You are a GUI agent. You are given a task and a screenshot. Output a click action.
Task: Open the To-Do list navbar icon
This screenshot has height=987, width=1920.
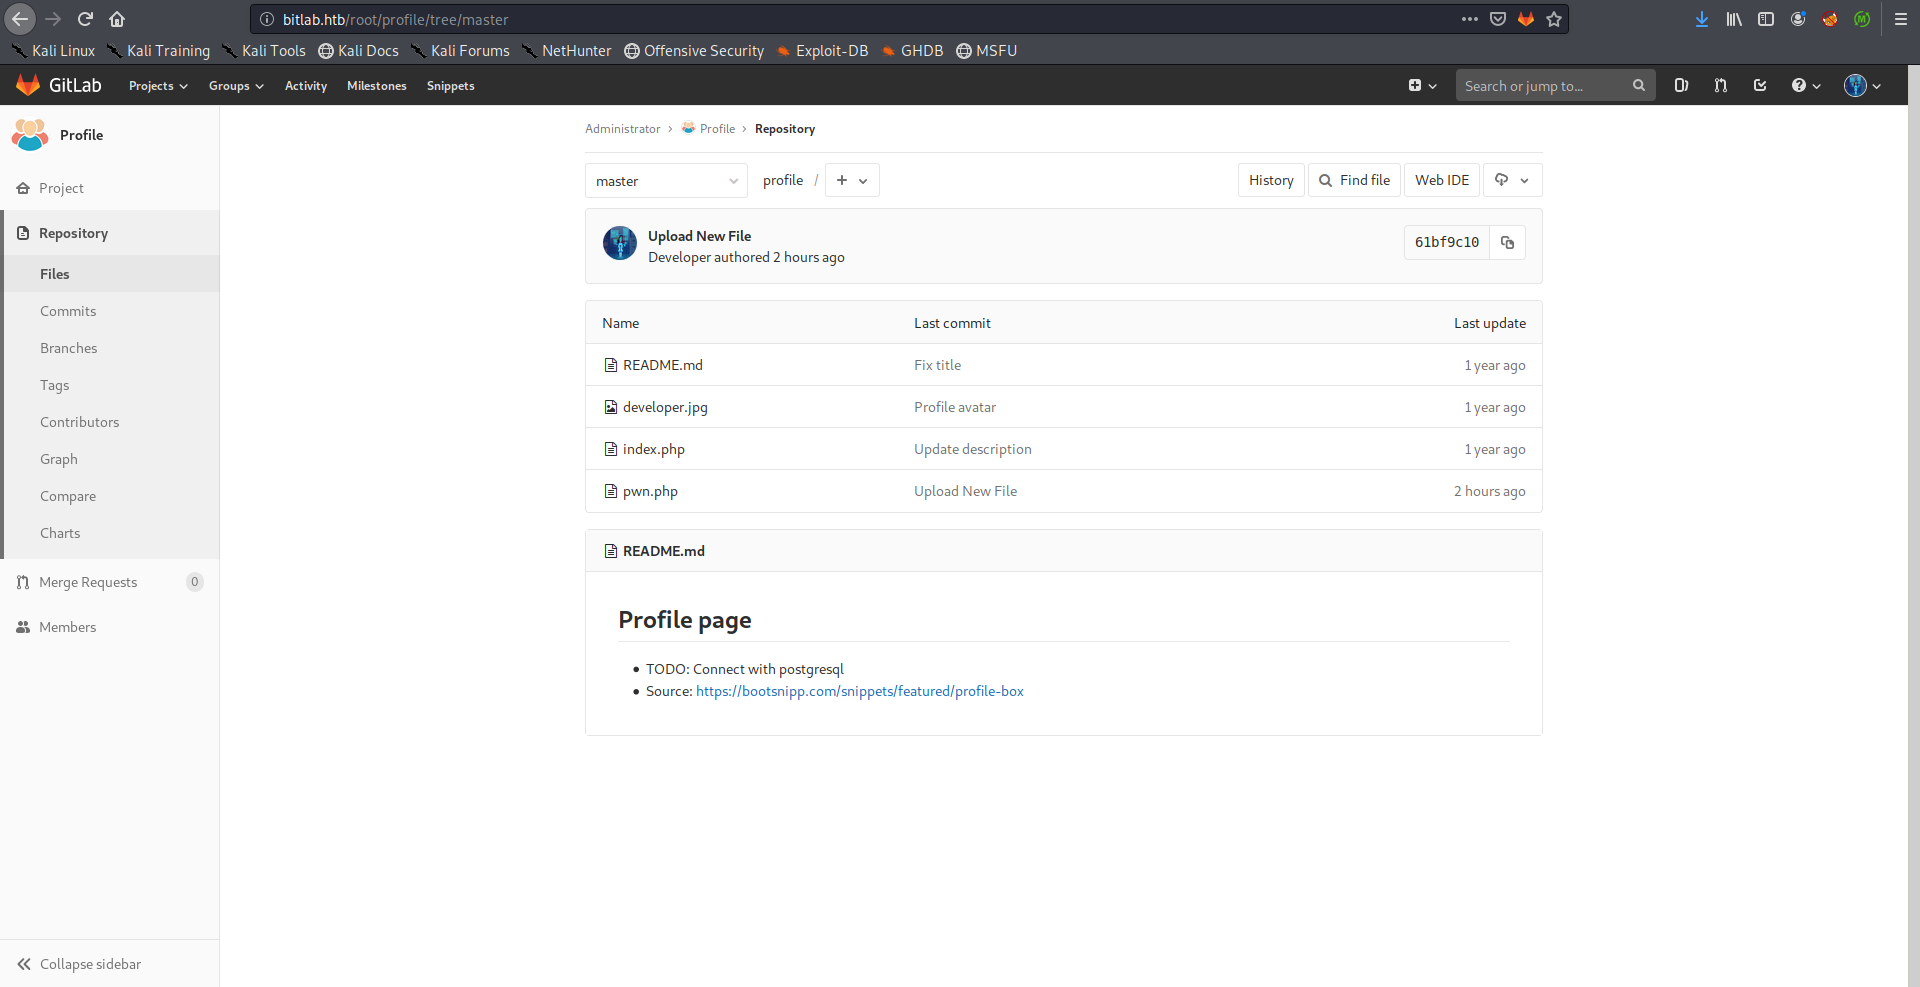pos(1760,86)
